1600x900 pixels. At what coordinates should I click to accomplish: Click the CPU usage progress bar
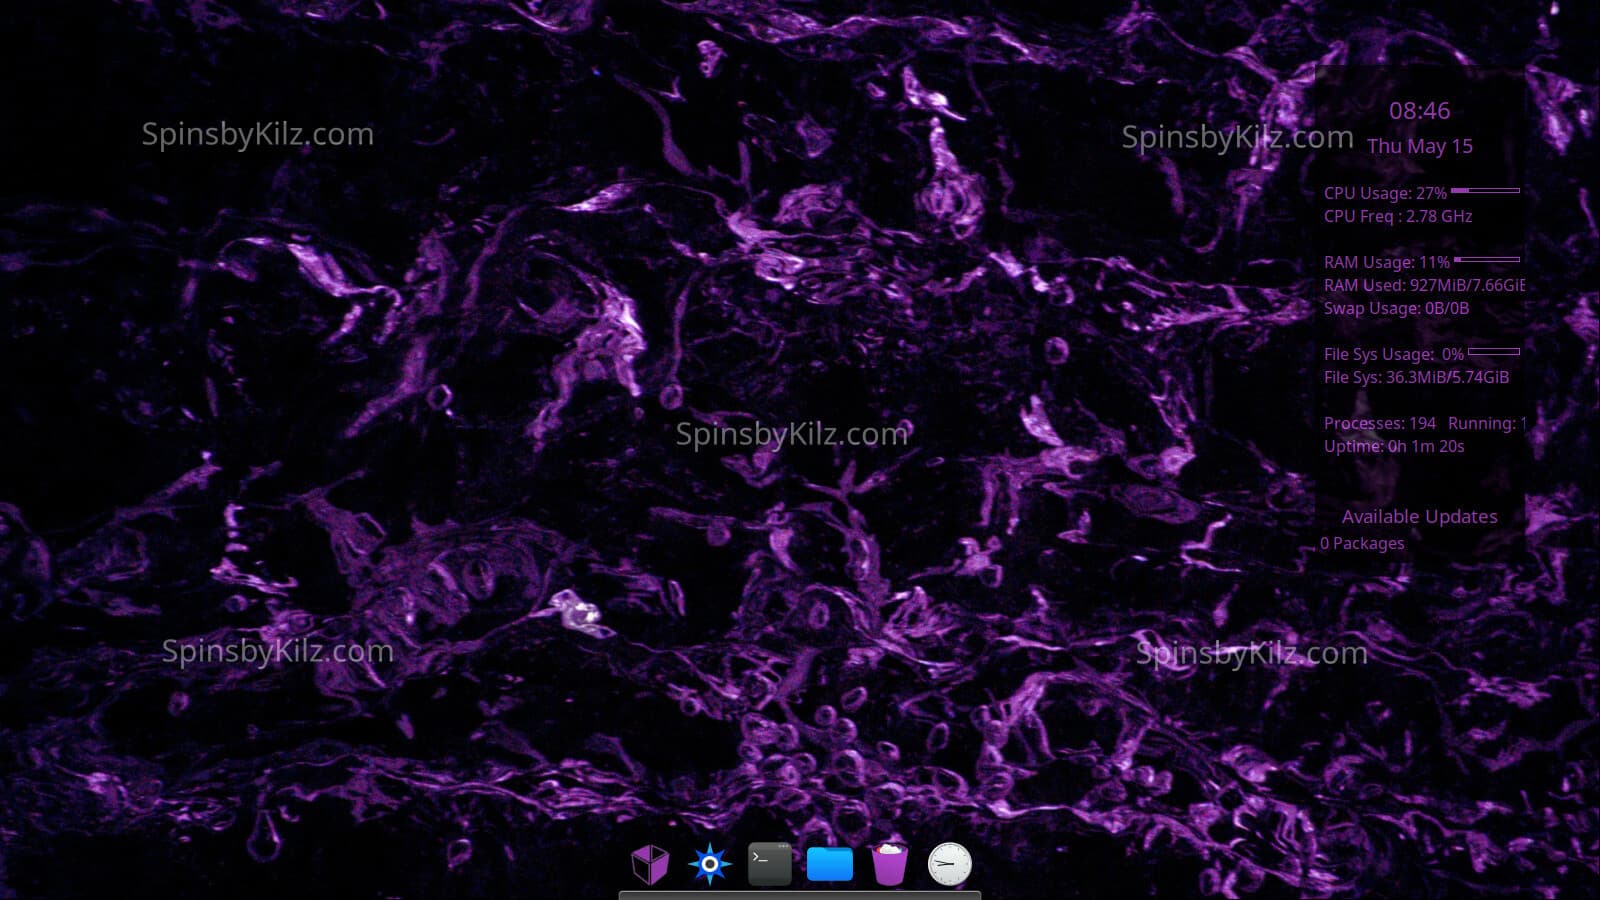1485,190
